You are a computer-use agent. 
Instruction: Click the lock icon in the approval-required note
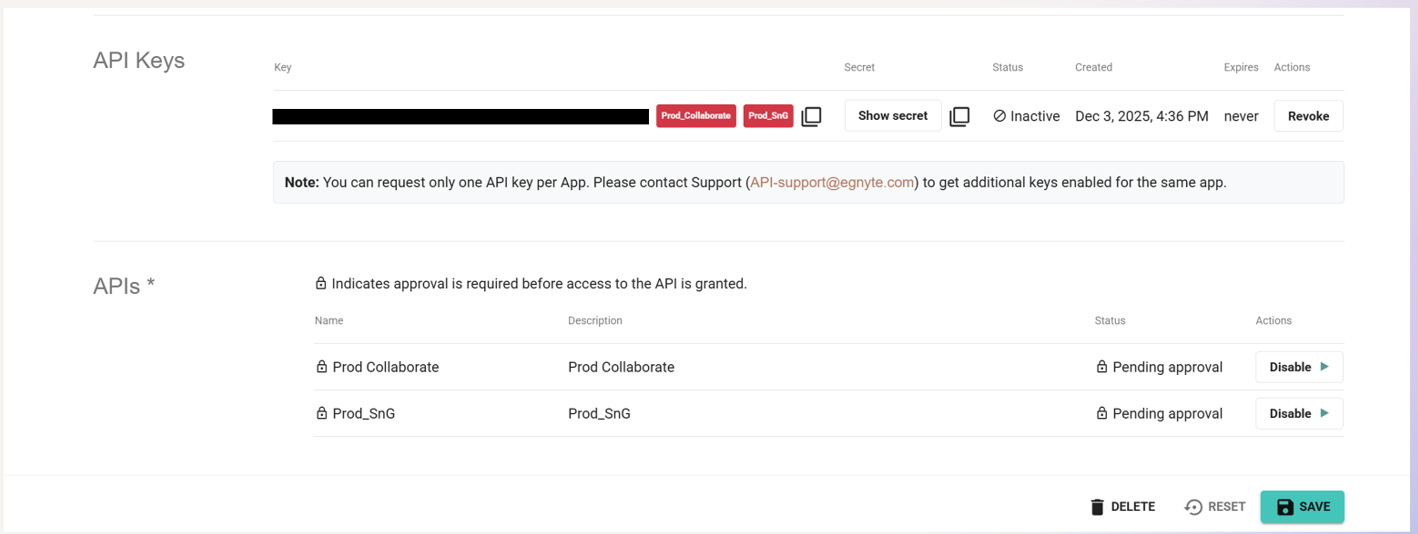pos(321,284)
